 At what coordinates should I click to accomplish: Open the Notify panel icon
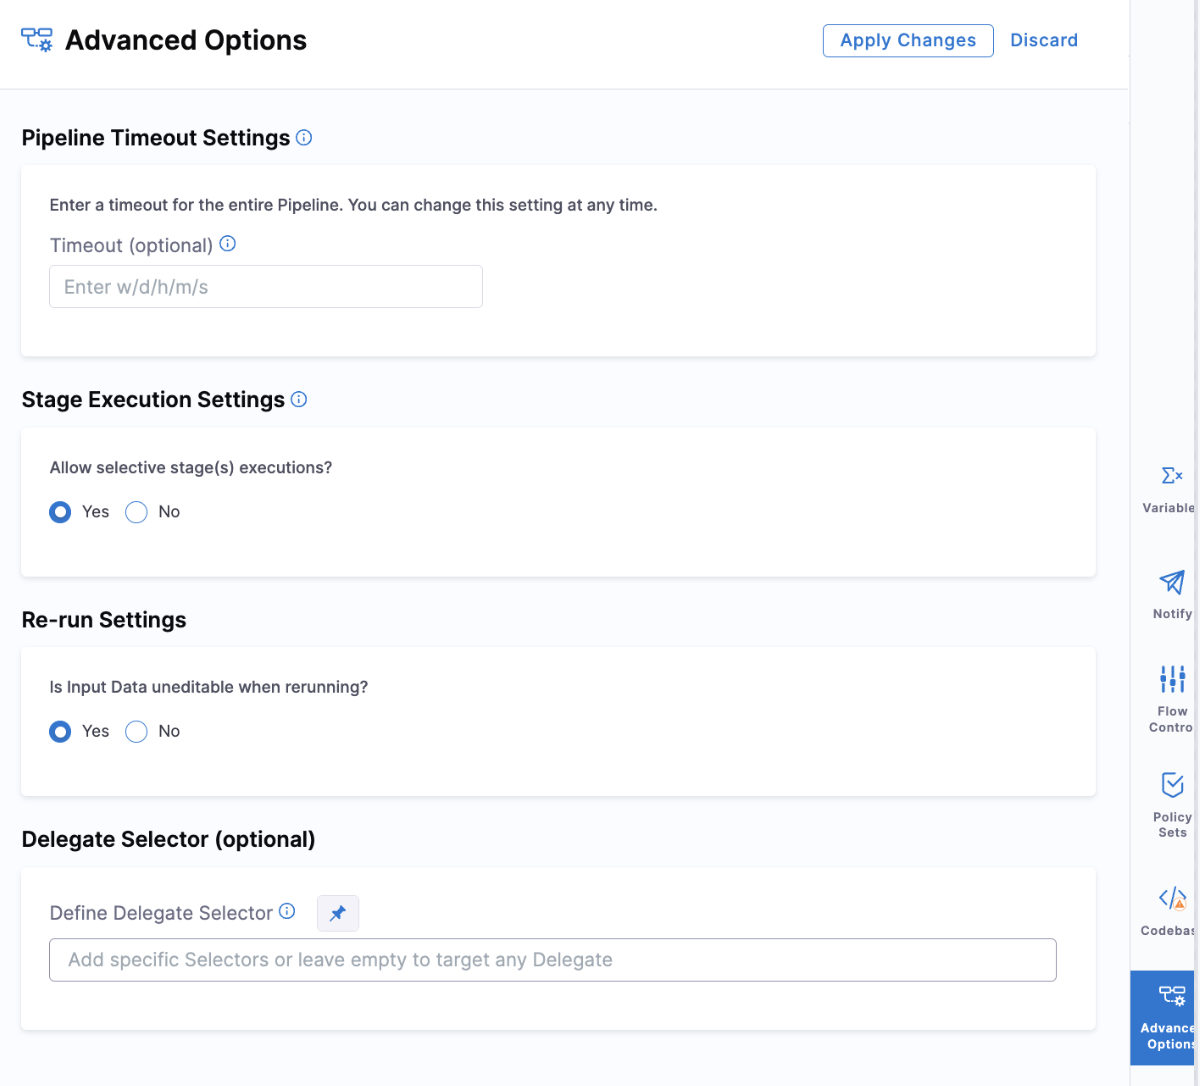coord(1171,582)
